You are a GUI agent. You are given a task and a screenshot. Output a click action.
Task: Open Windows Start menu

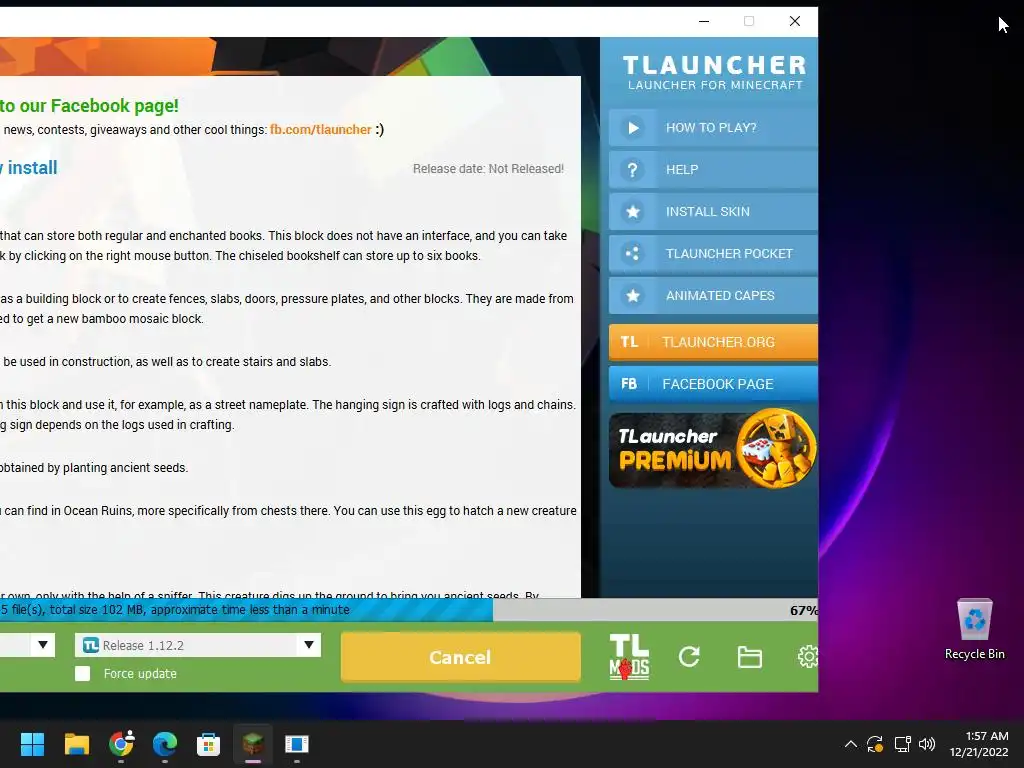pyautogui.click(x=32, y=744)
